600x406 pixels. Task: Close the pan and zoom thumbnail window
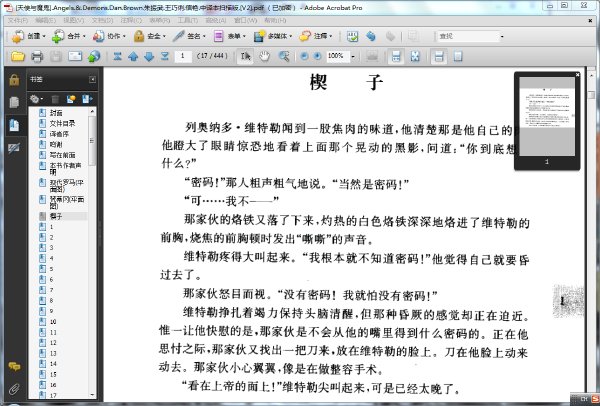pyautogui.click(x=577, y=75)
